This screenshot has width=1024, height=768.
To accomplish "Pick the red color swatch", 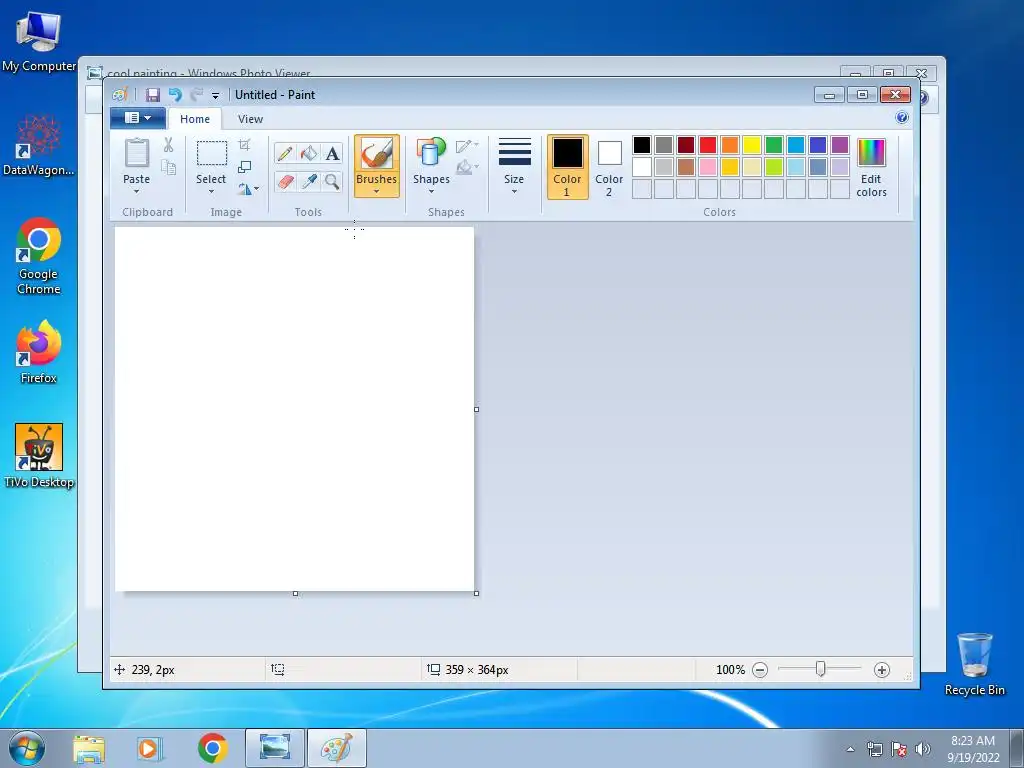I will tap(708, 144).
